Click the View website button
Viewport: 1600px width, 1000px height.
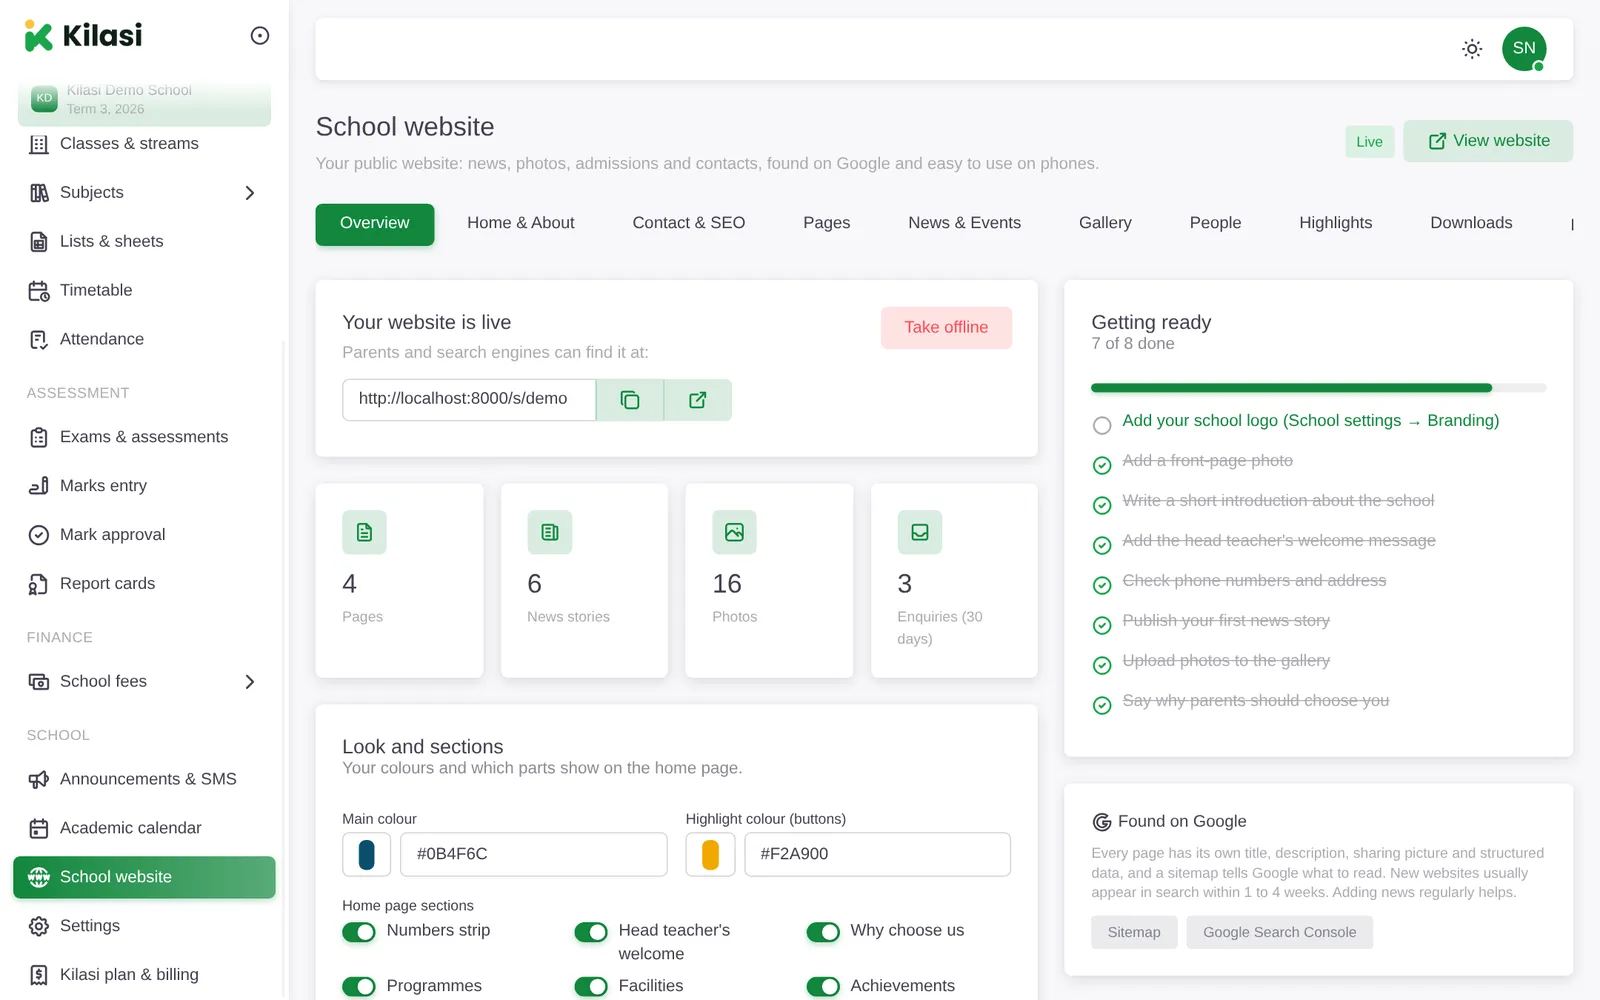(x=1488, y=141)
